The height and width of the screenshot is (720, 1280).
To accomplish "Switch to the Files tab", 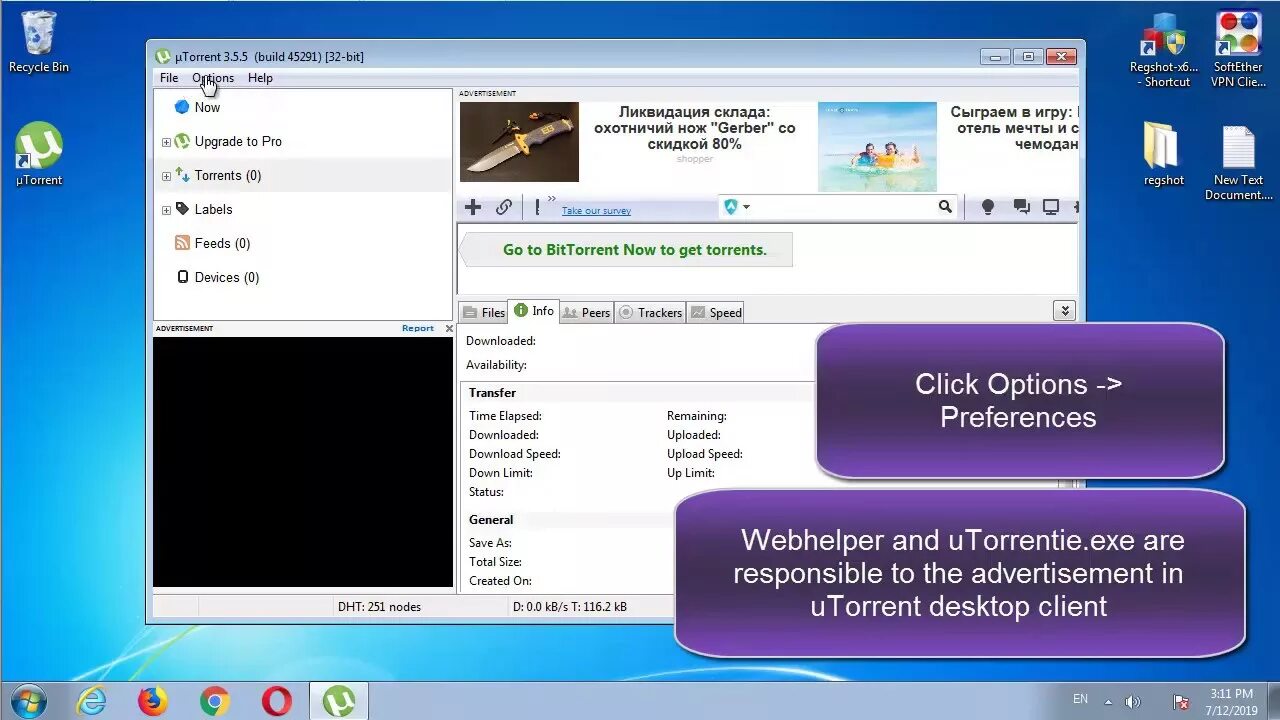I will tap(484, 313).
